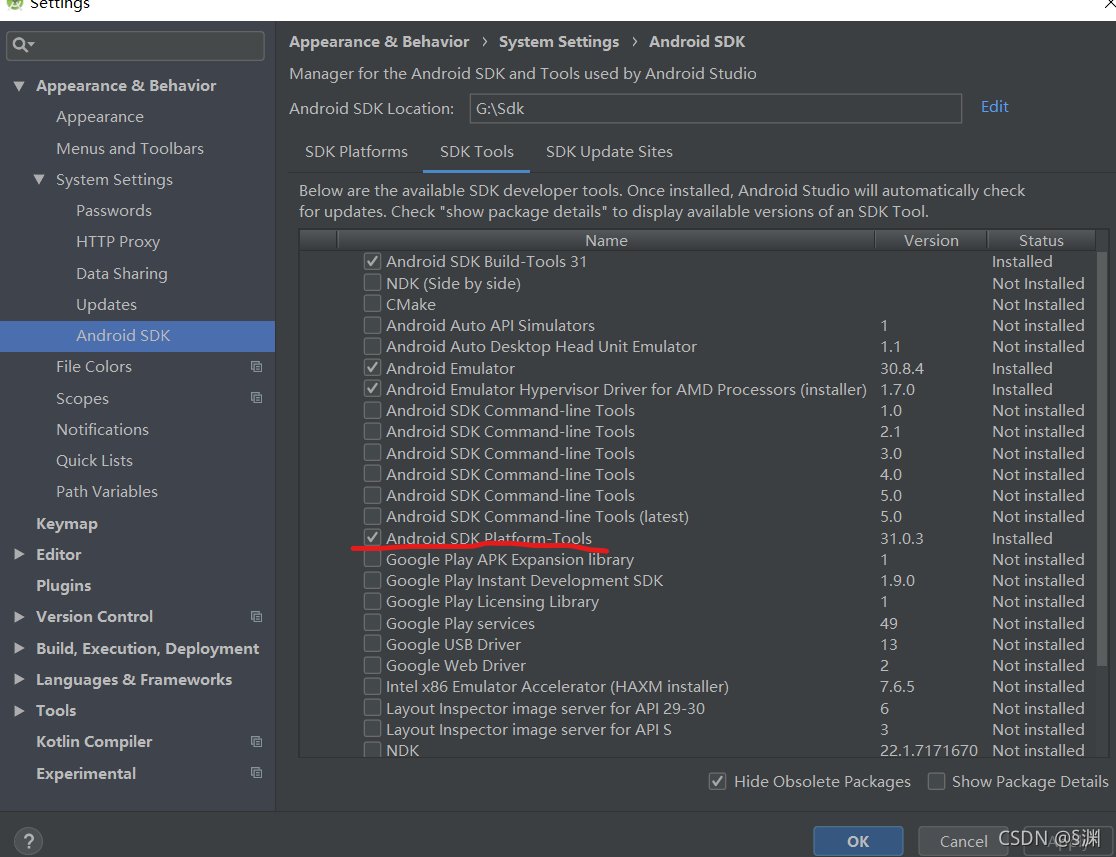
Task: Click the search magnifier icon in settings
Action: click(x=19, y=45)
